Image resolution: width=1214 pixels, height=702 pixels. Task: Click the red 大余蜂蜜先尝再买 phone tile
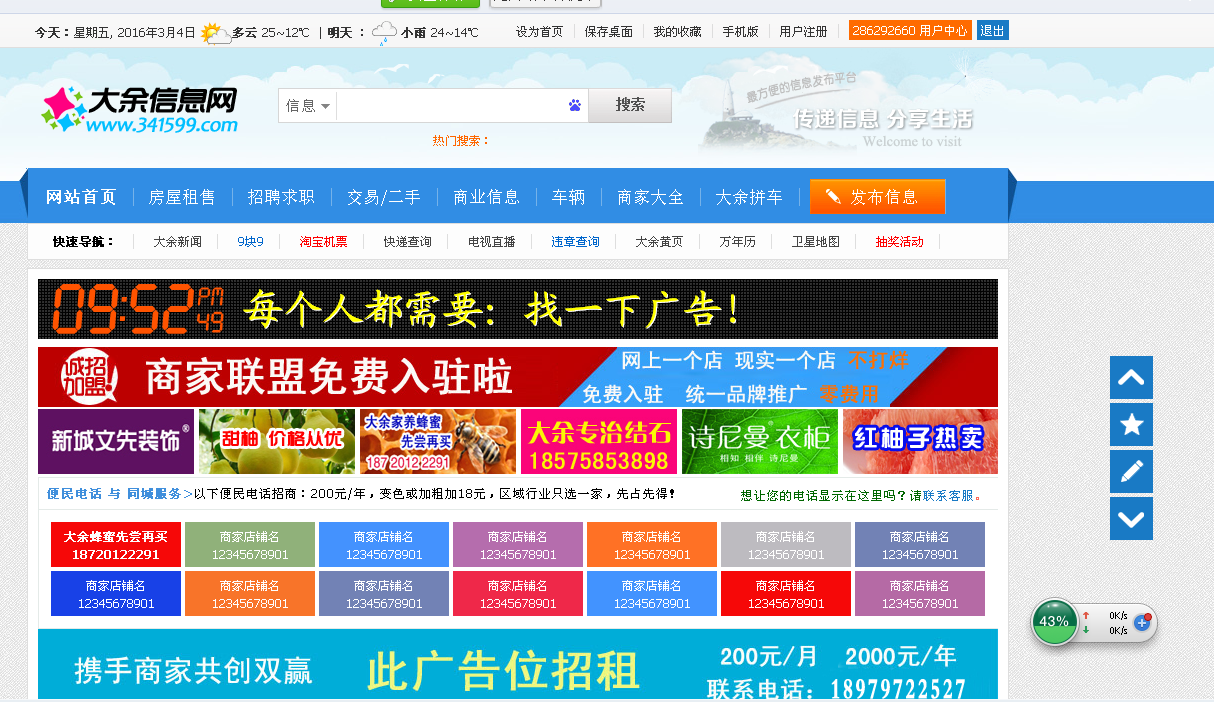pos(116,545)
